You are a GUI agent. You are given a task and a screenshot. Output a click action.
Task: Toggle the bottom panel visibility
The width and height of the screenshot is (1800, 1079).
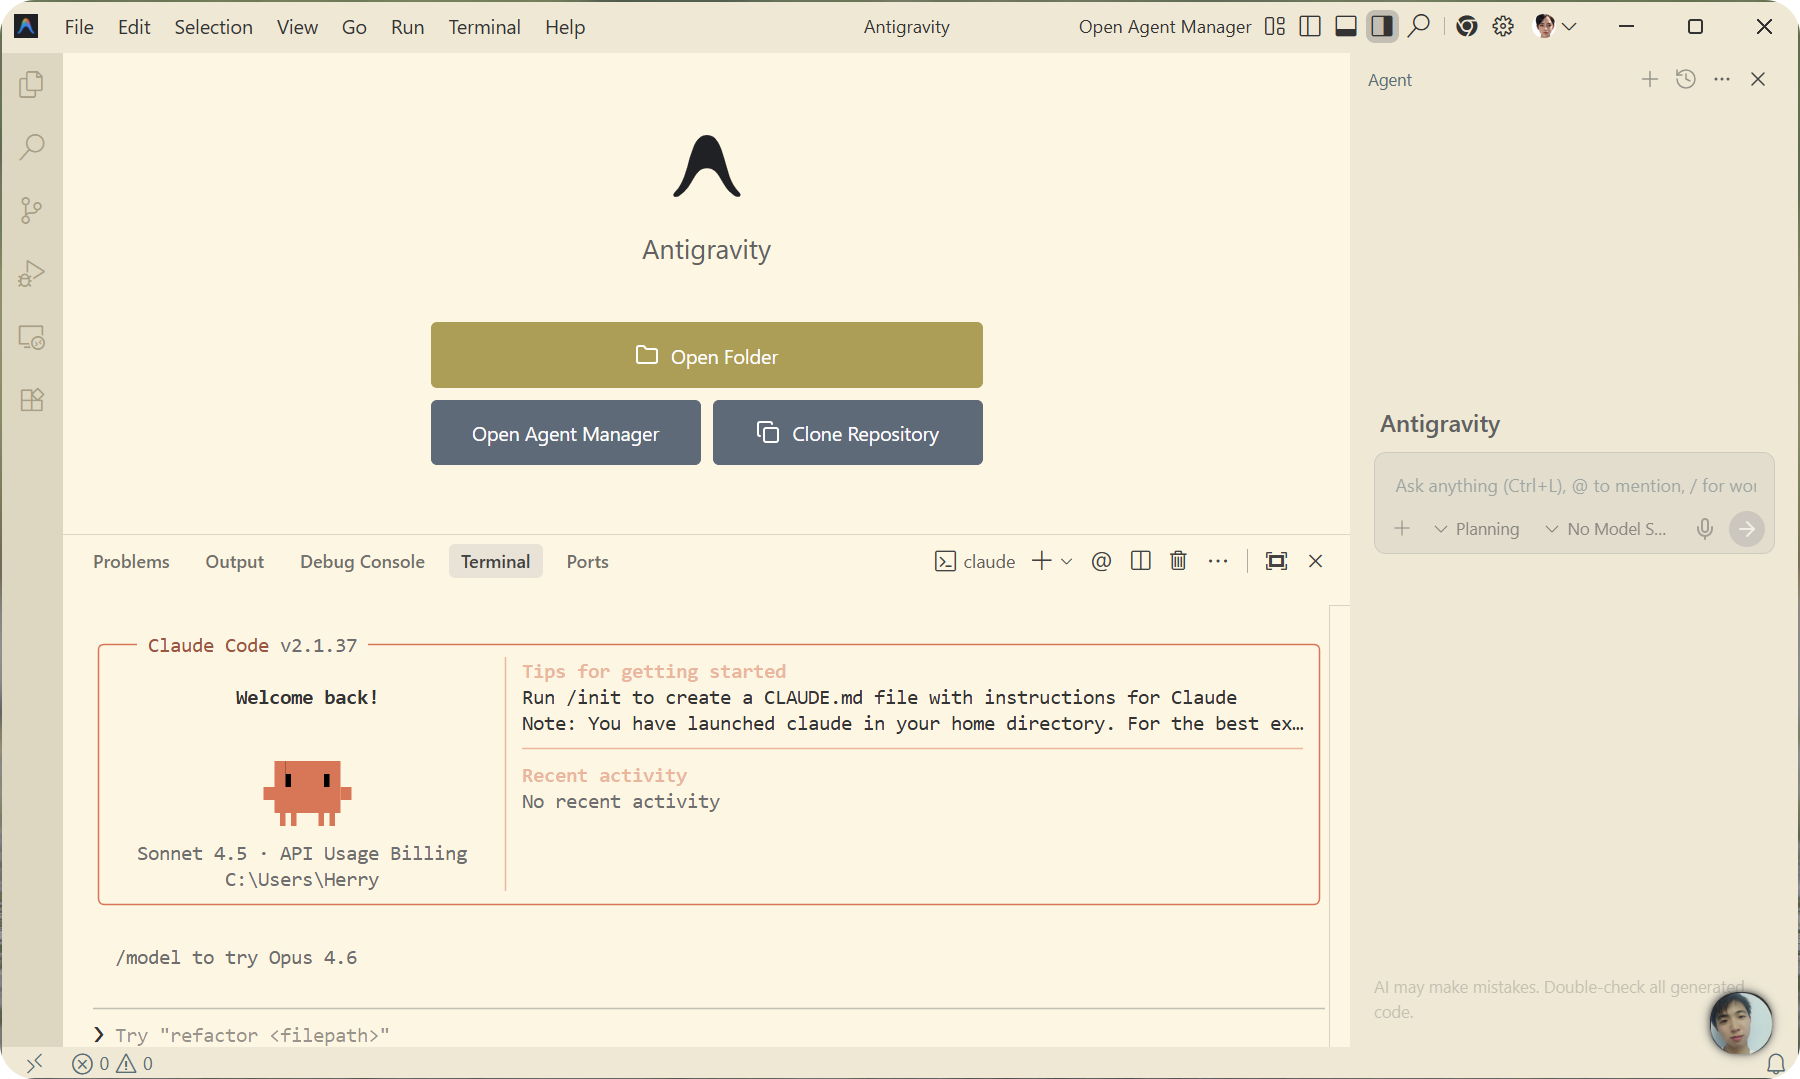click(1346, 27)
